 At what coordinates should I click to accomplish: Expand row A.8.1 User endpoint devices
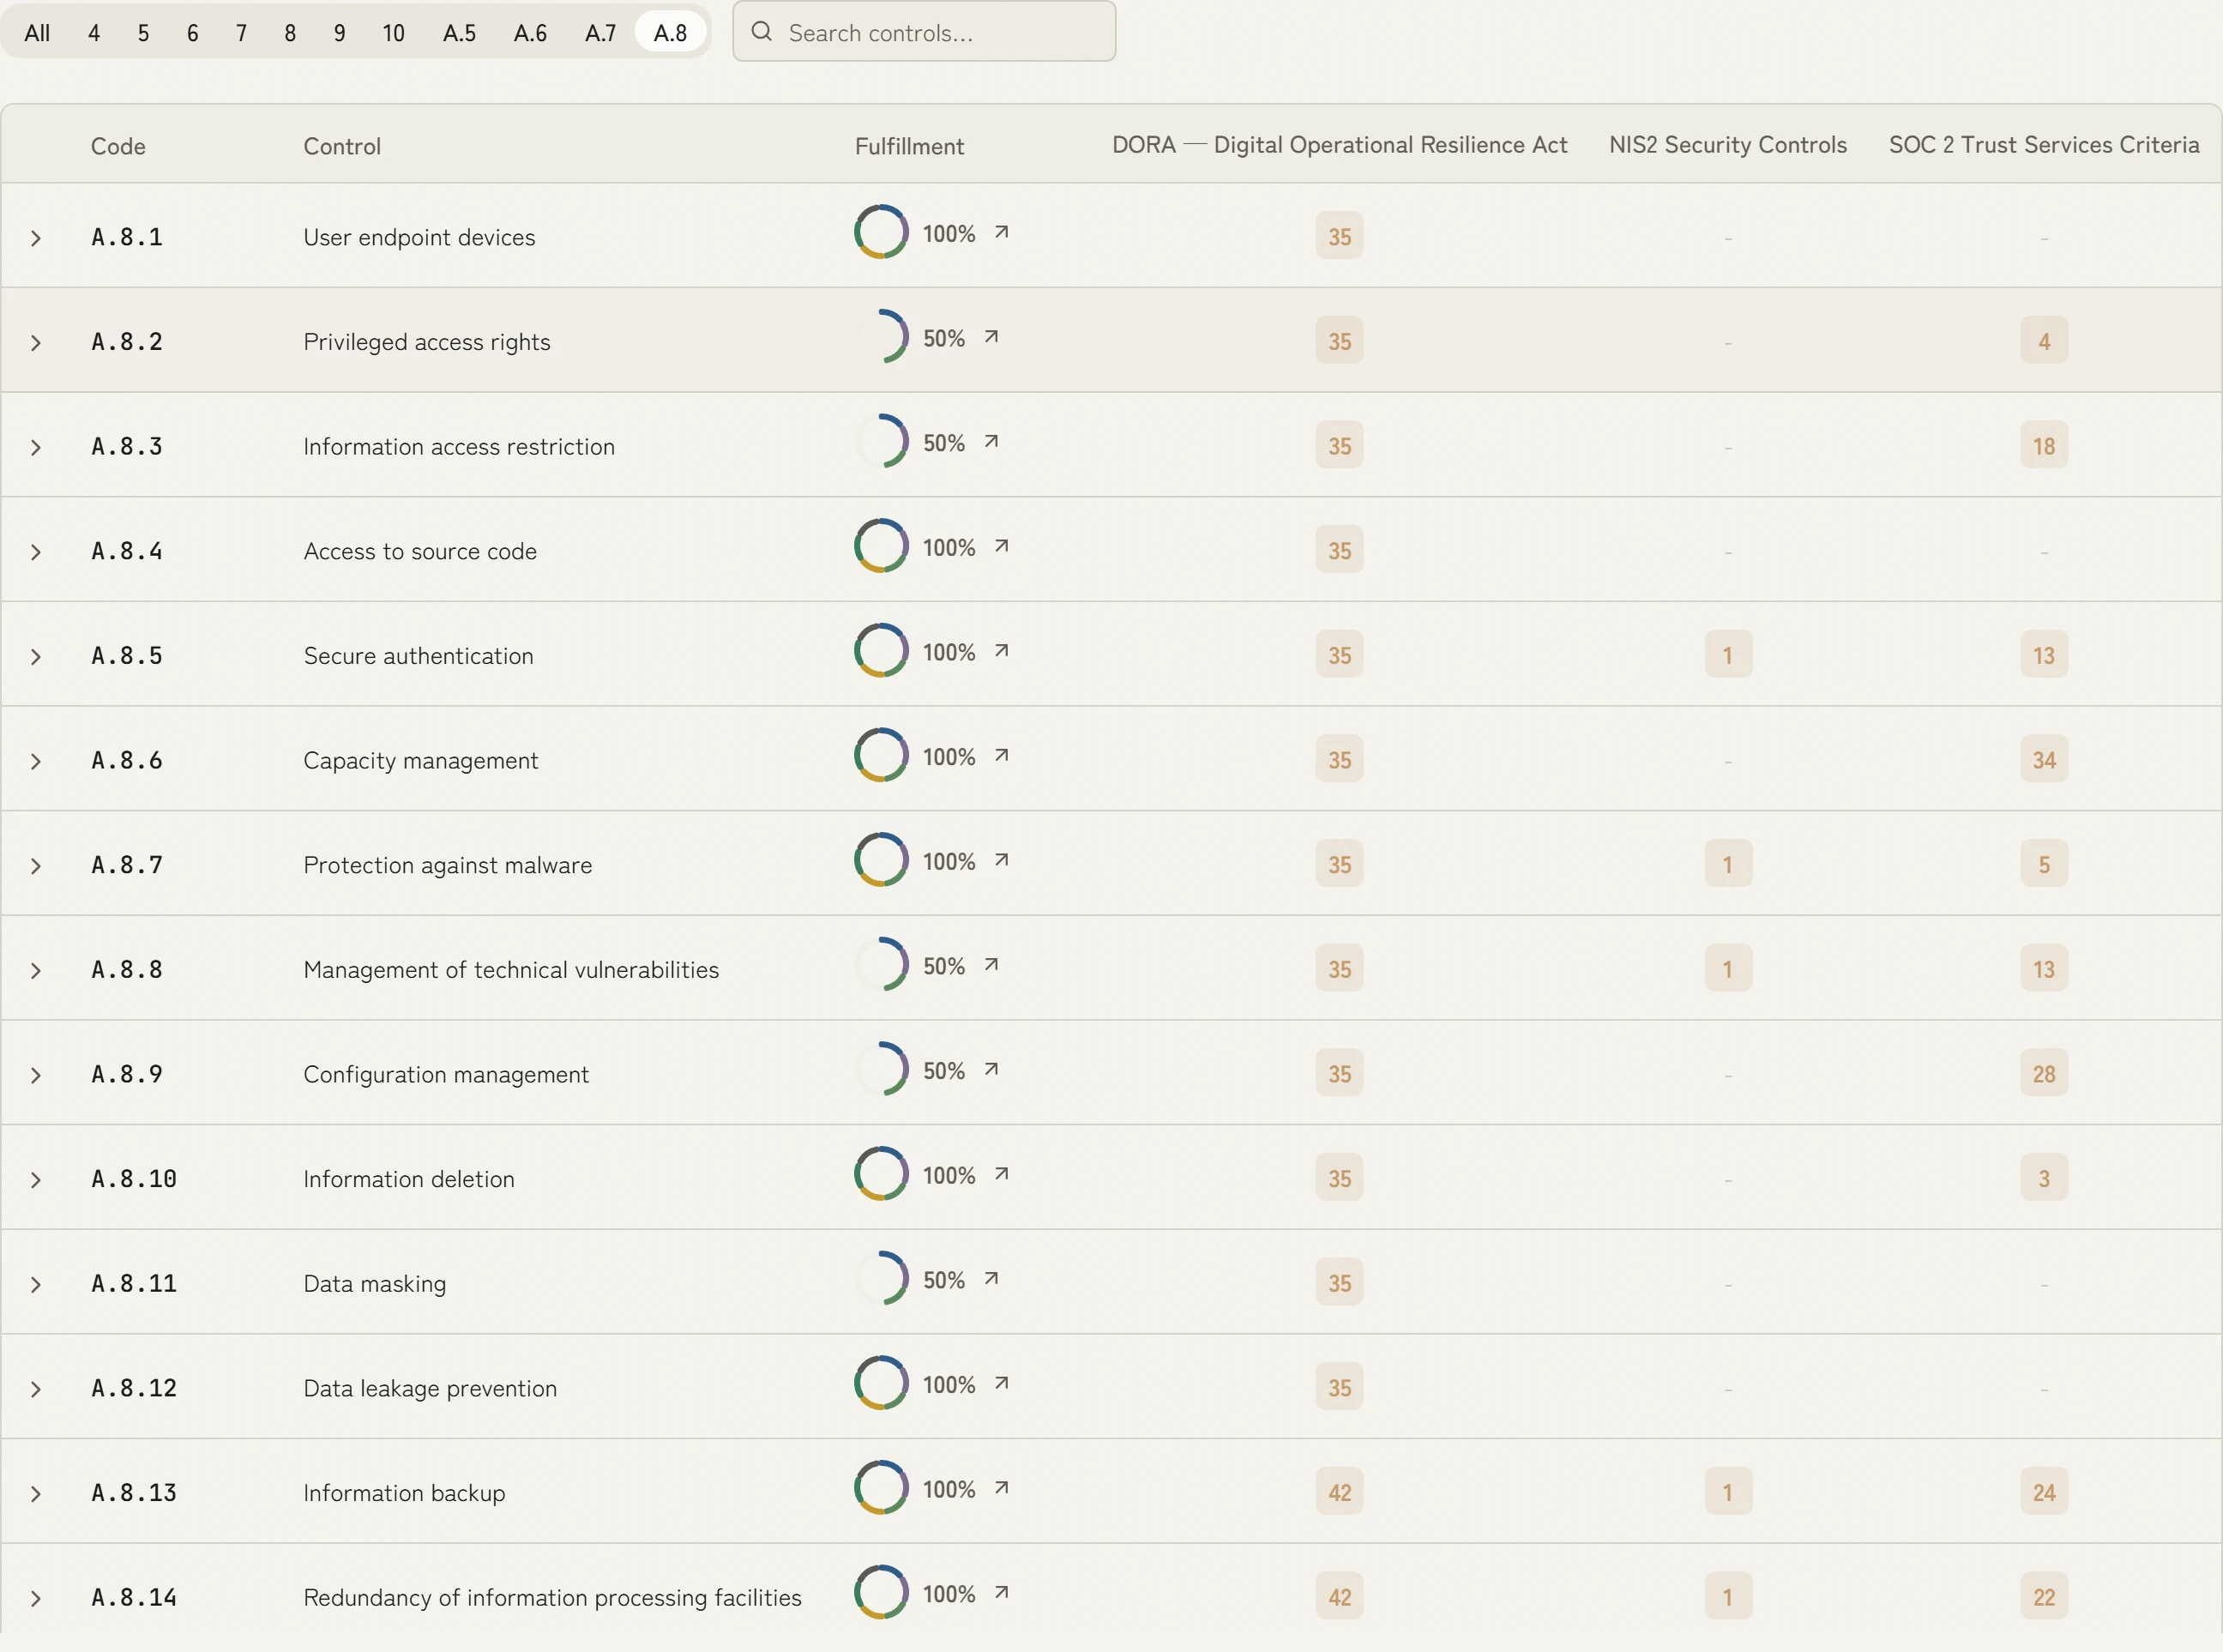36,238
